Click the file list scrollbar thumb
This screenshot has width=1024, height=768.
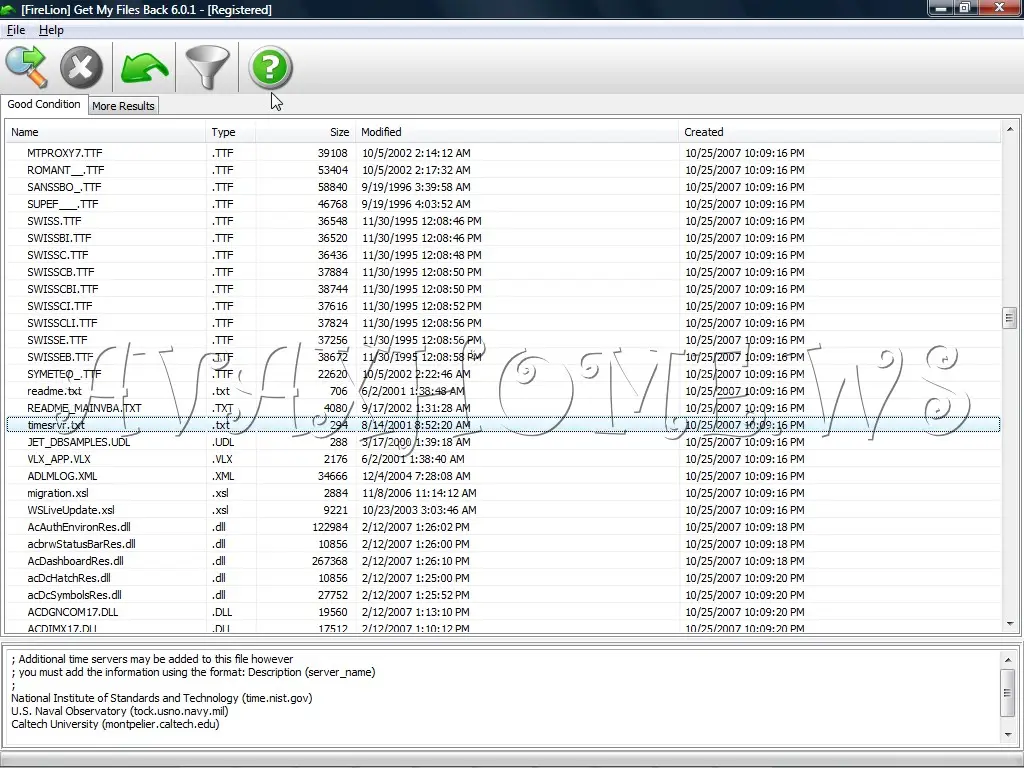(1010, 318)
